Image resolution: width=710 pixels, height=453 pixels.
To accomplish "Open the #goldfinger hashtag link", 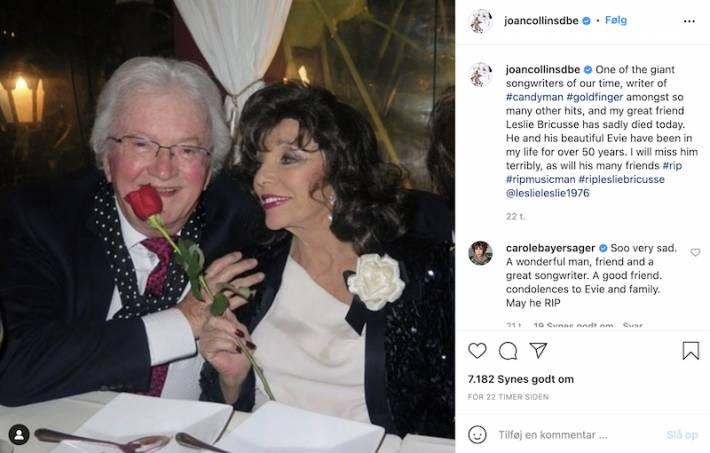I will pos(595,97).
